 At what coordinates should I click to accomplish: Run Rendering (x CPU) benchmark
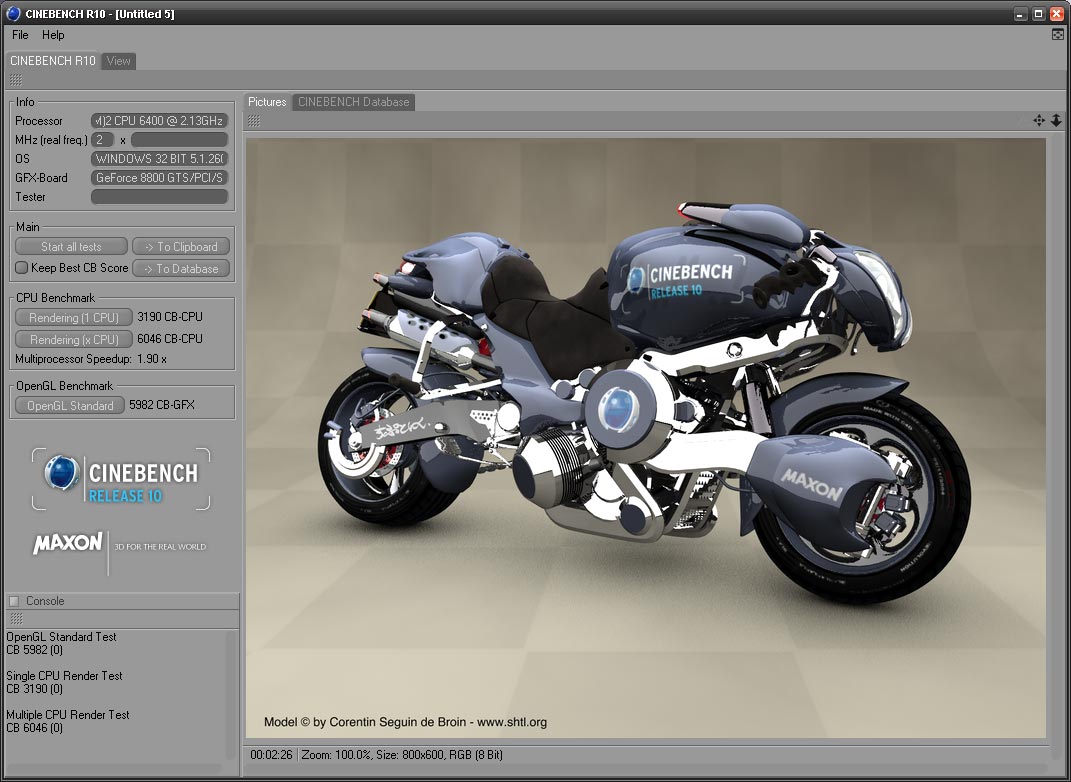pos(74,339)
